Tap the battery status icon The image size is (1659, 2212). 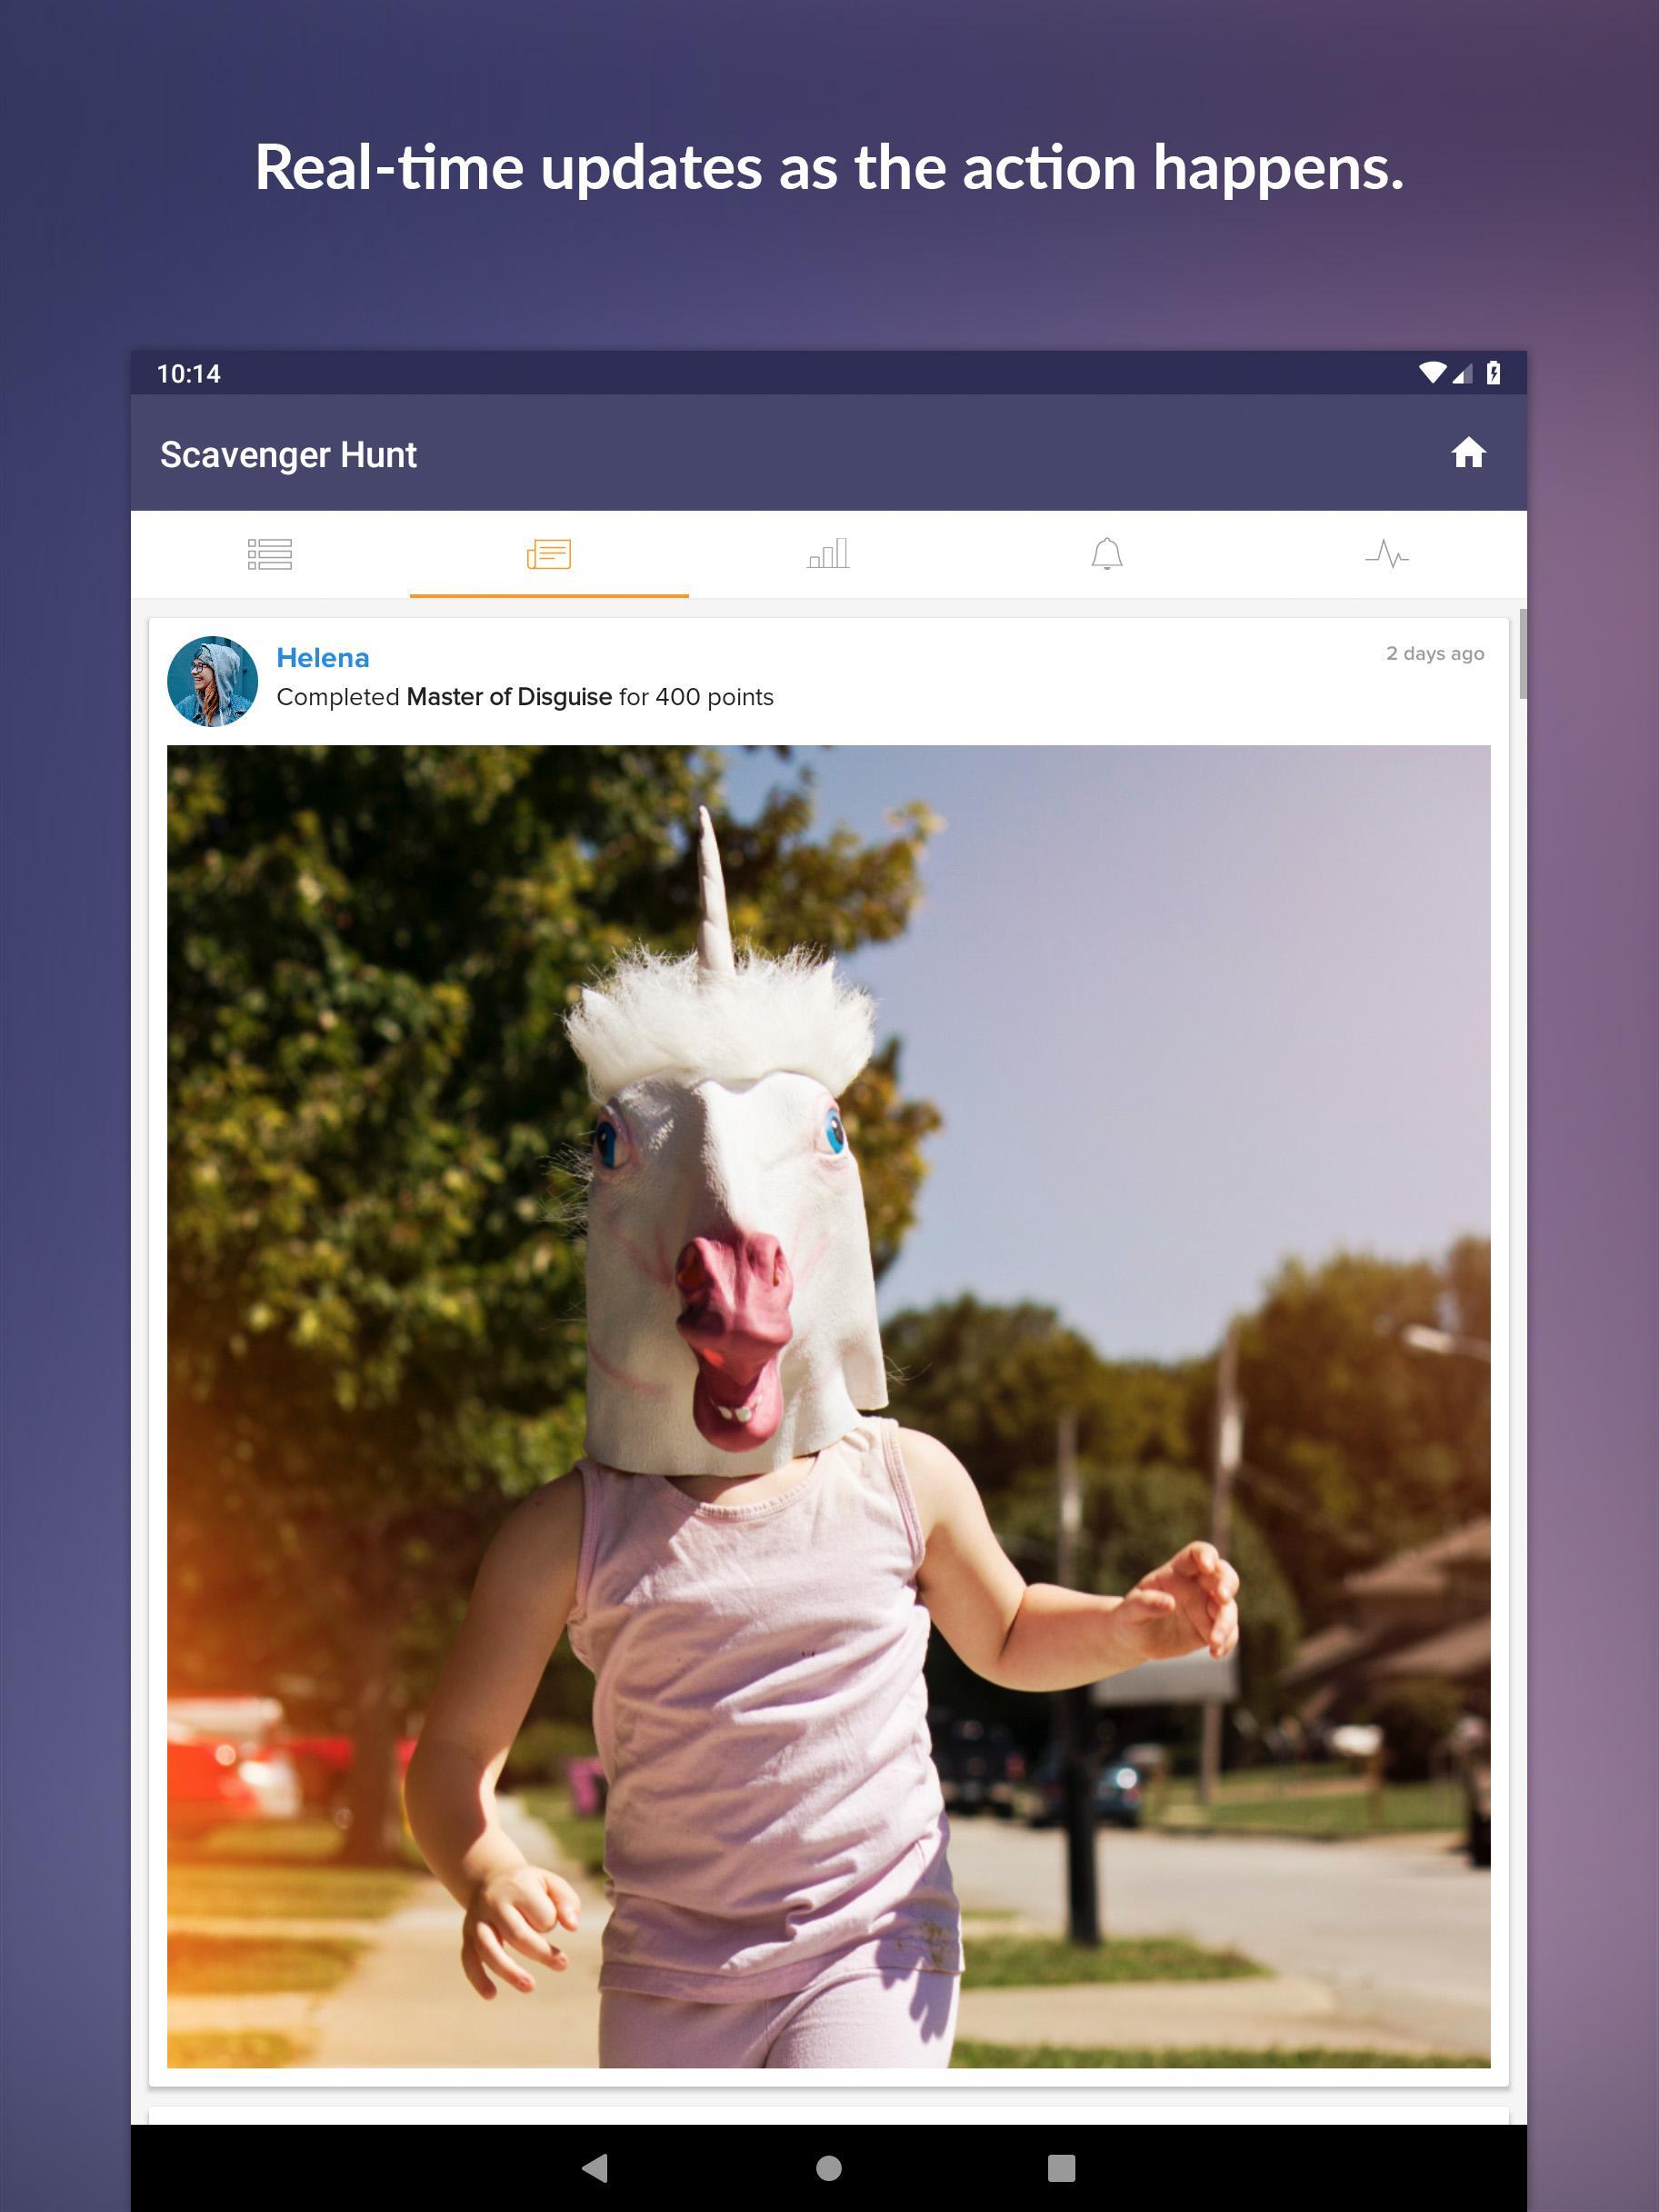[1493, 373]
